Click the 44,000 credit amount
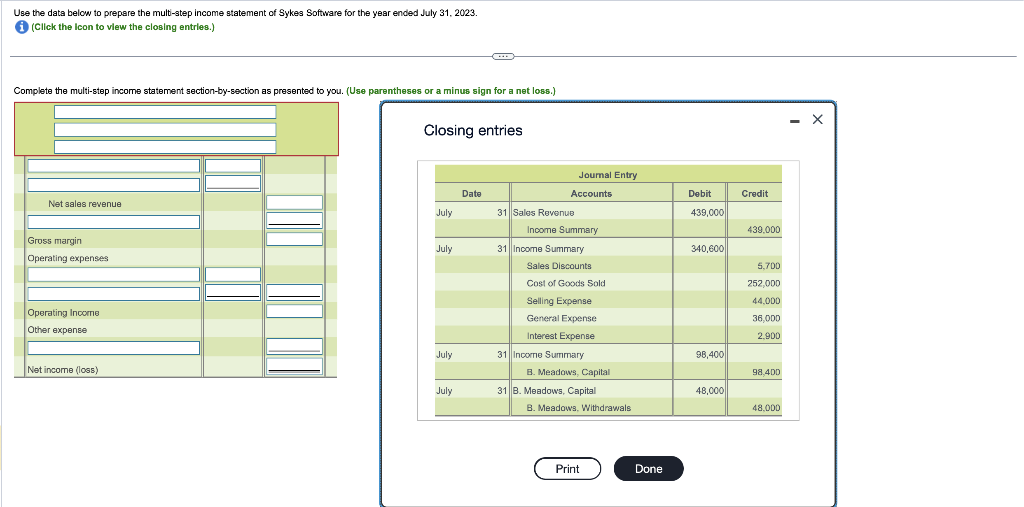 click(766, 301)
